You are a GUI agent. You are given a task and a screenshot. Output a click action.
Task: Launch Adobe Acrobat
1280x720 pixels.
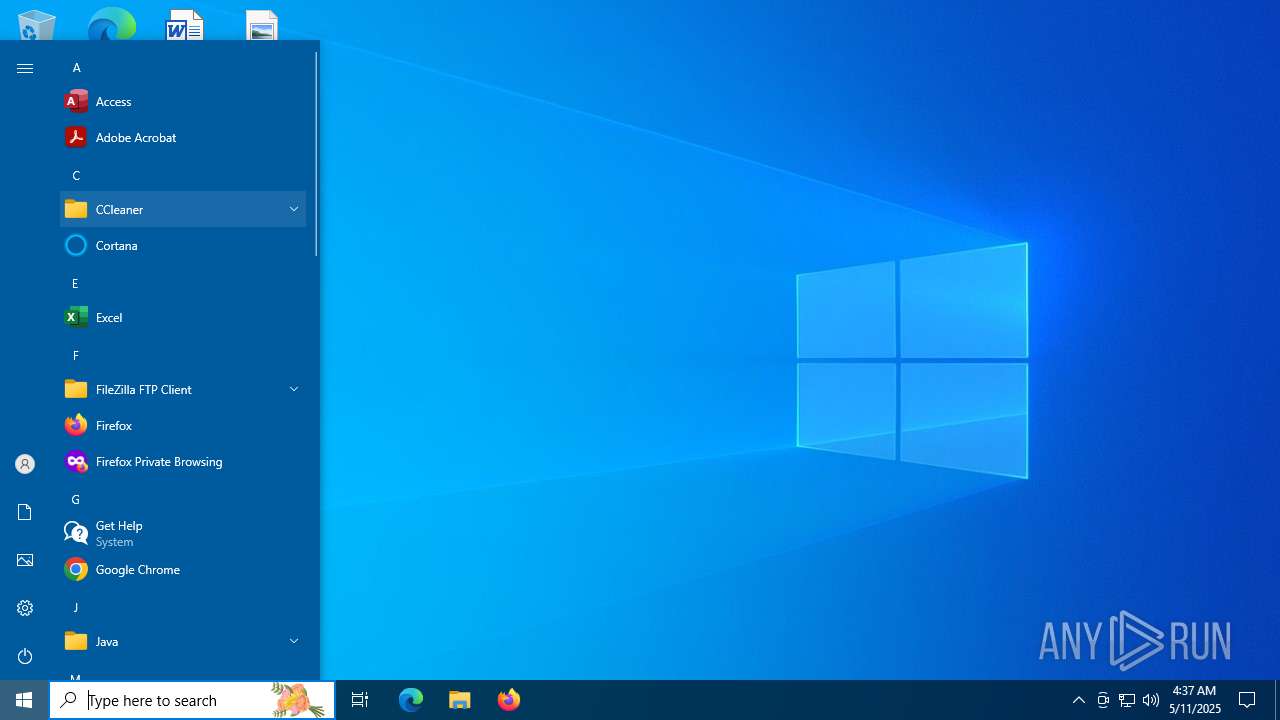coord(183,137)
